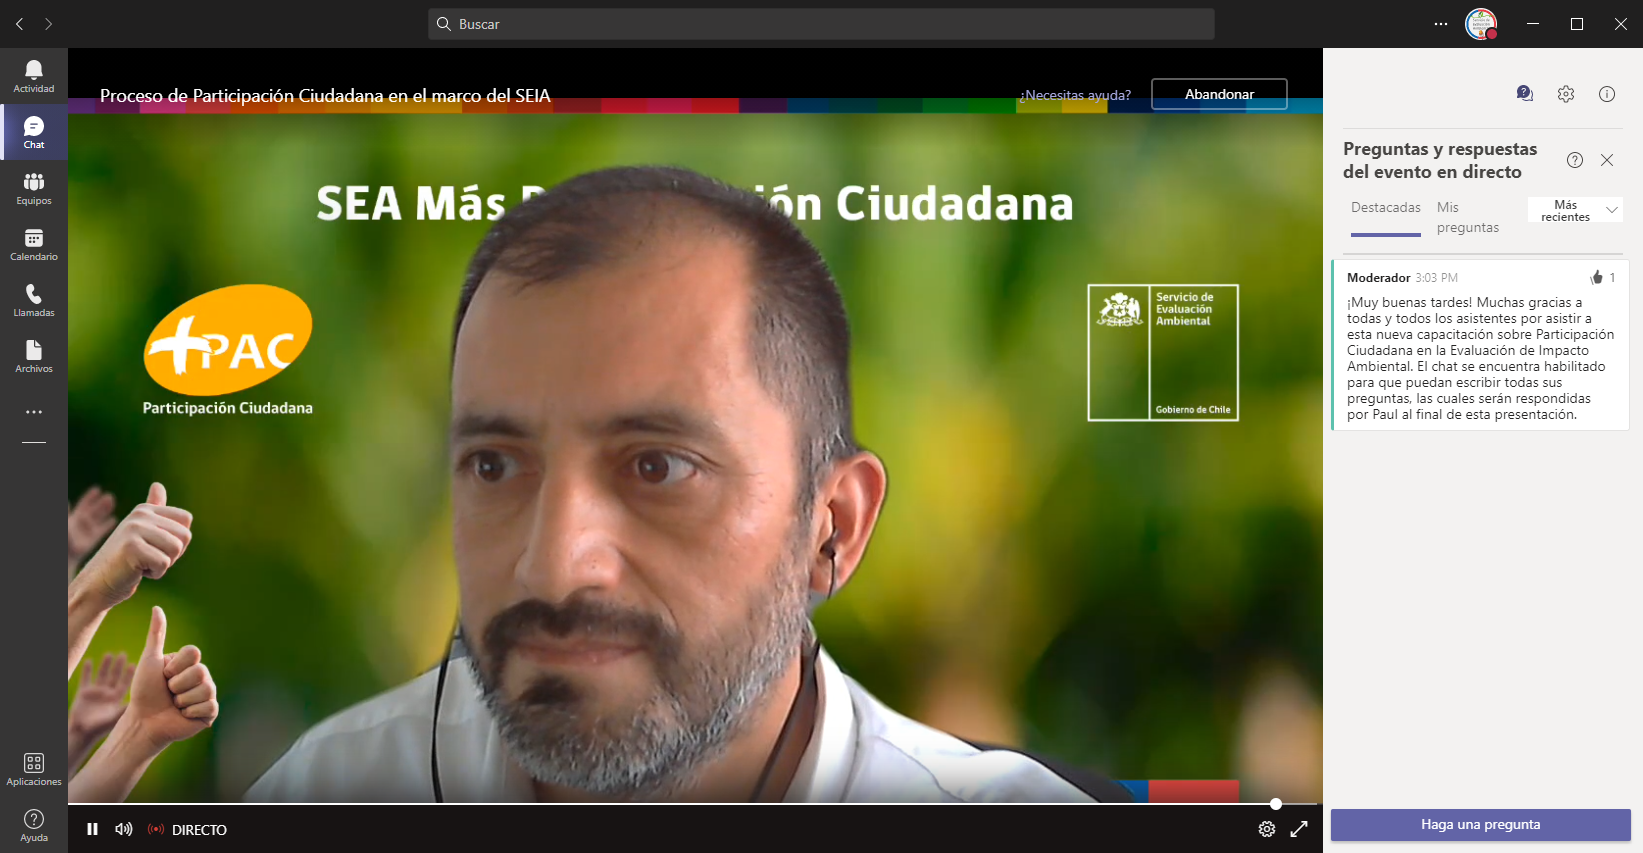Mute the video volume speaker
Viewport: 1643px width, 853px height.
tap(124, 829)
